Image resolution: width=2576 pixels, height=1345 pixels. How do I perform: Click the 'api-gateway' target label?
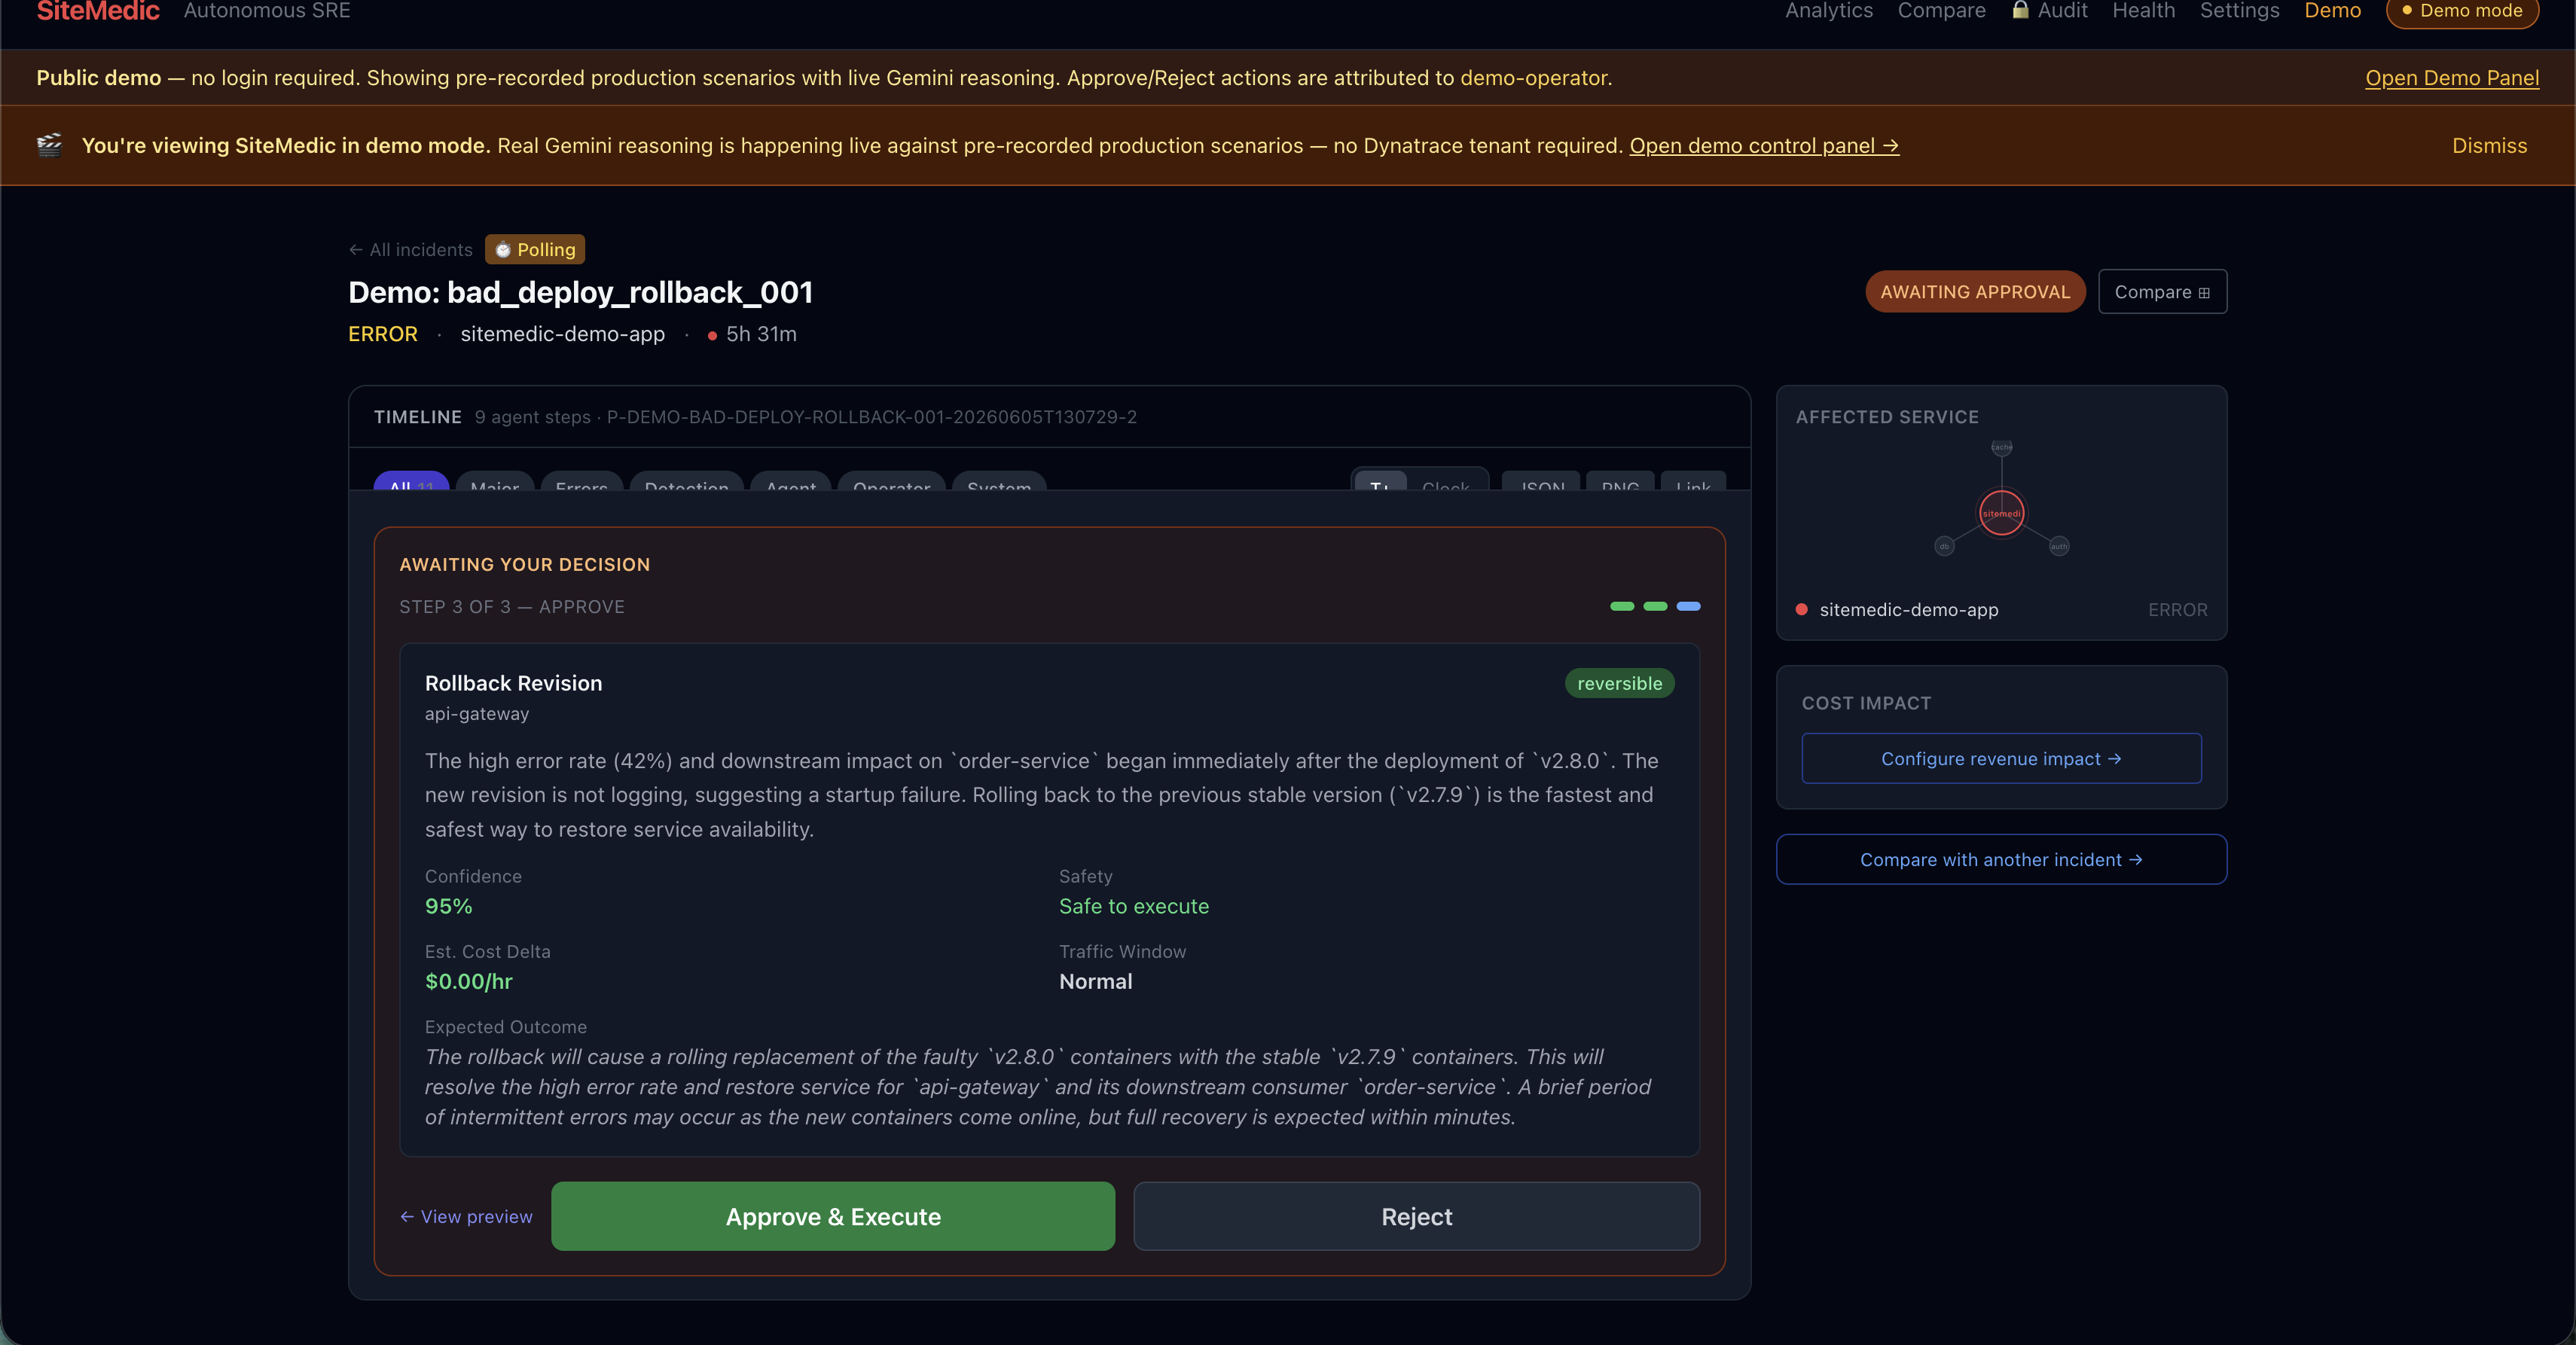(477, 714)
